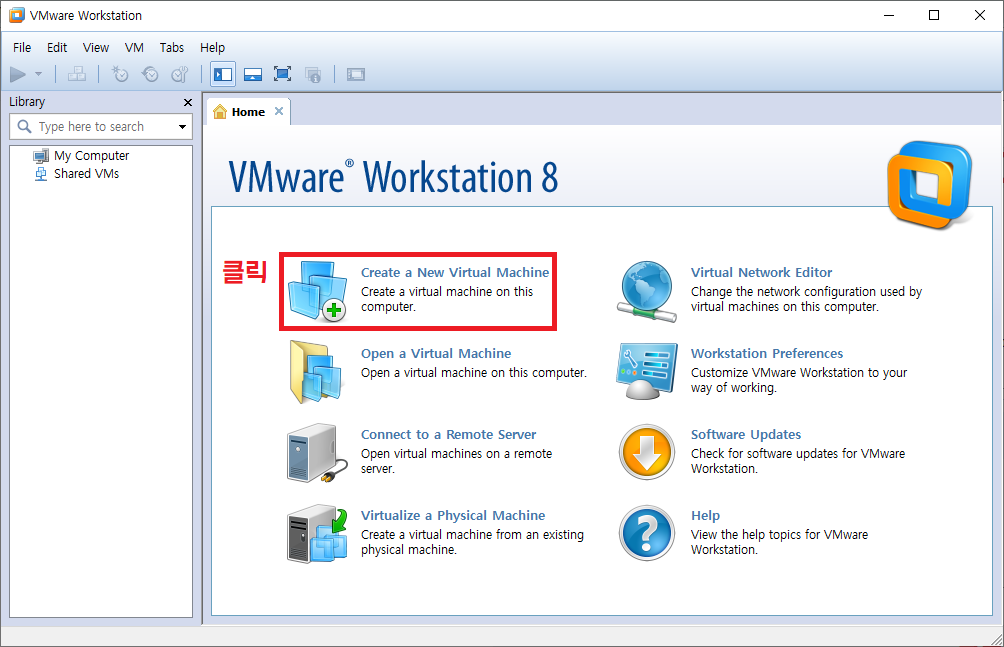The height and width of the screenshot is (647, 1004).
Task: Click the Power On play toolbar button
Action: (x=18, y=74)
